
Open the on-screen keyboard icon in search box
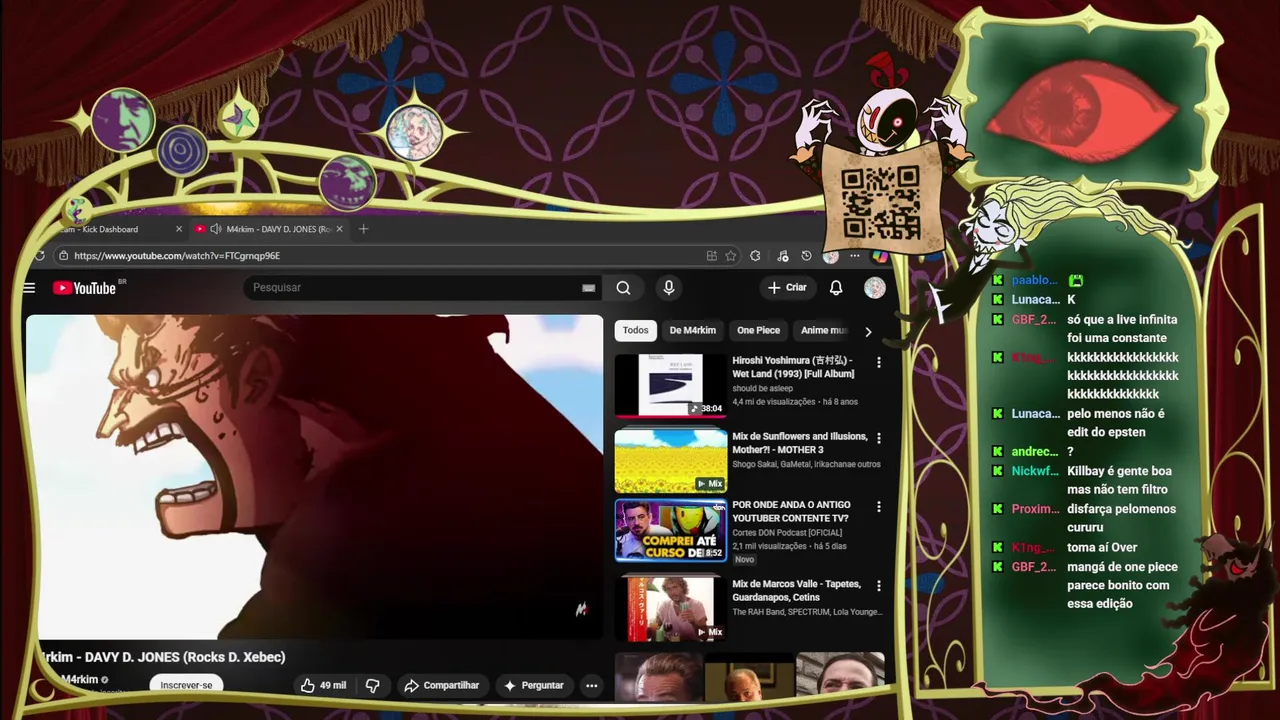(x=589, y=288)
